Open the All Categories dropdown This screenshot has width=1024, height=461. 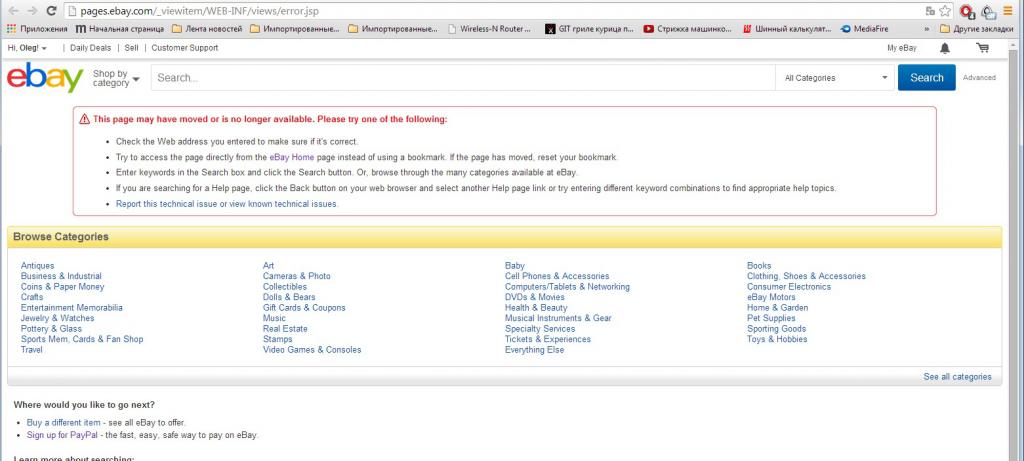coord(836,78)
